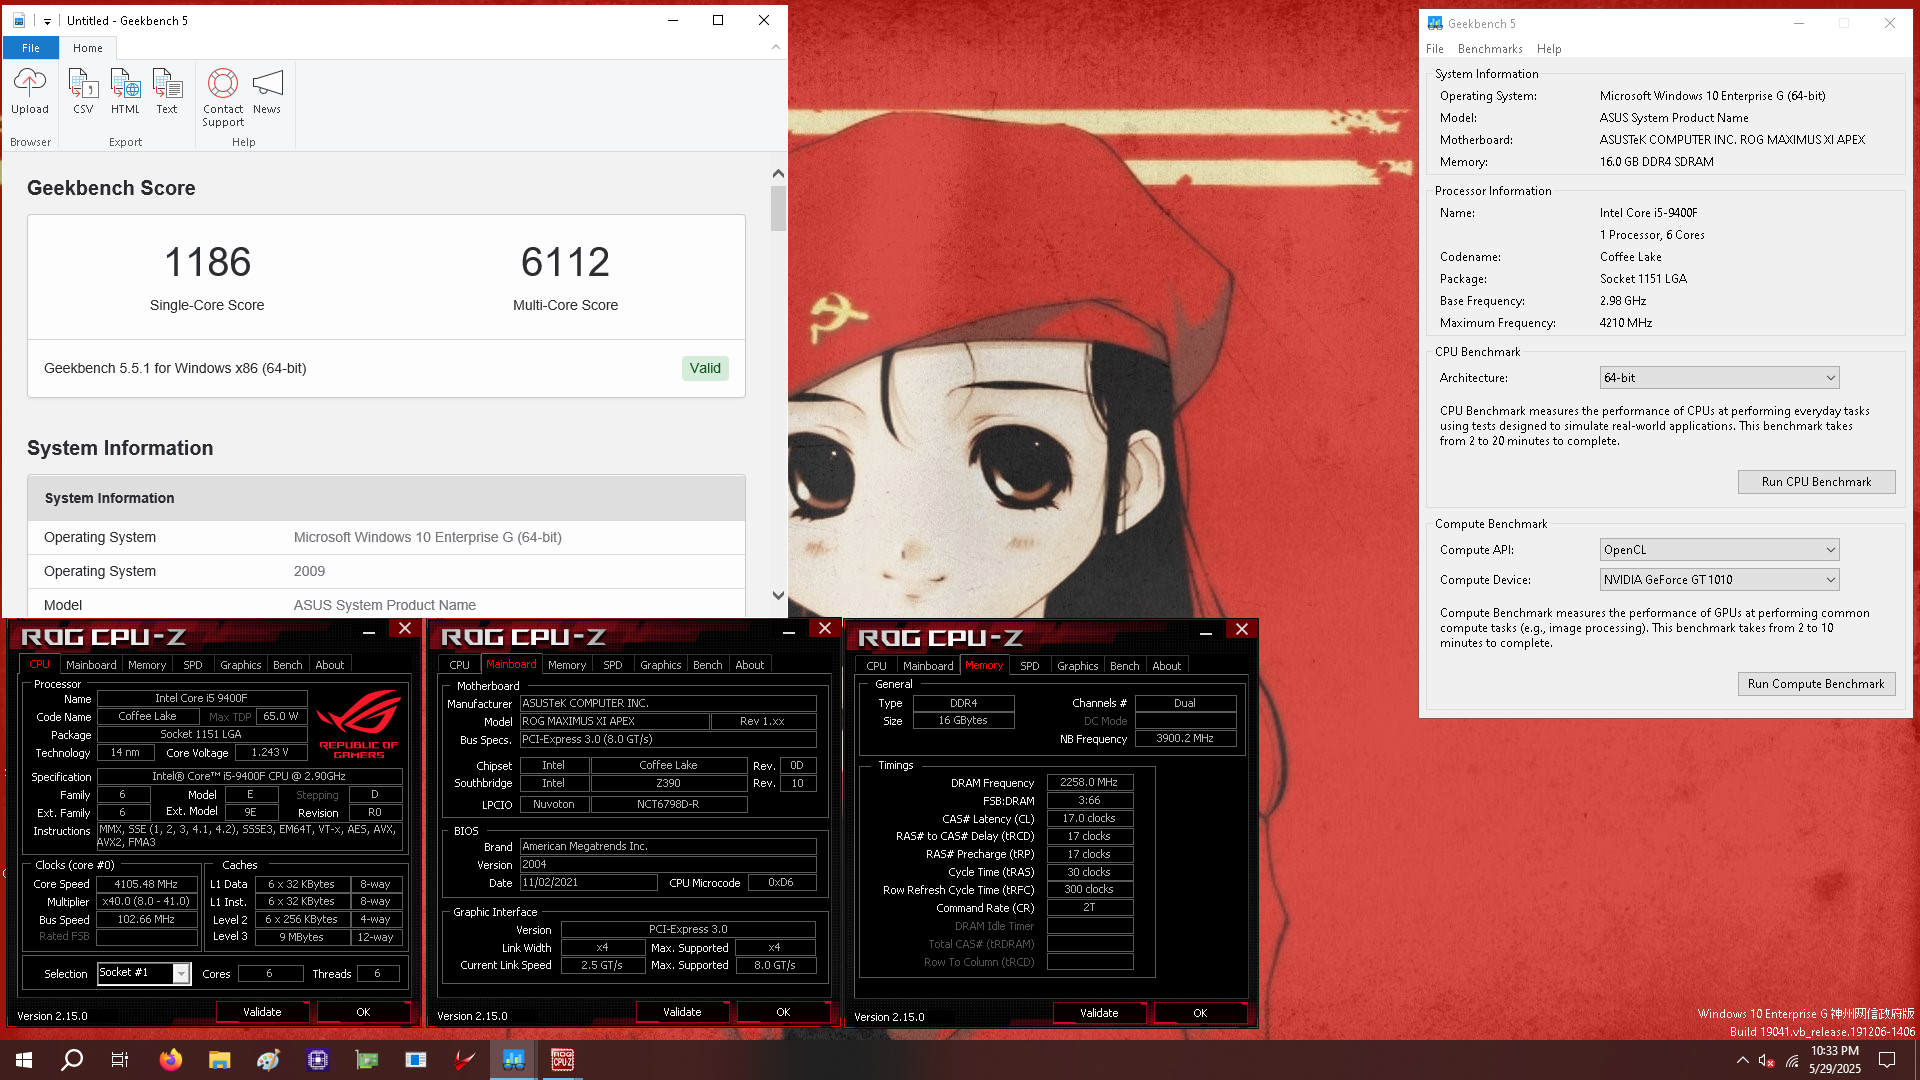
Task: Click the 1186 Single-Core Score value
Action: tap(207, 262)
